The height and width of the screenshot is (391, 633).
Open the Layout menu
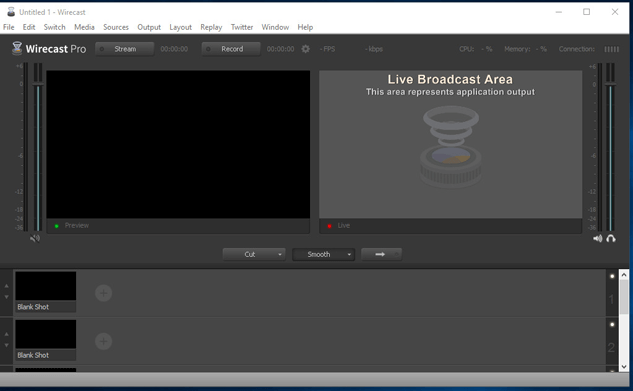pos(180,27)
